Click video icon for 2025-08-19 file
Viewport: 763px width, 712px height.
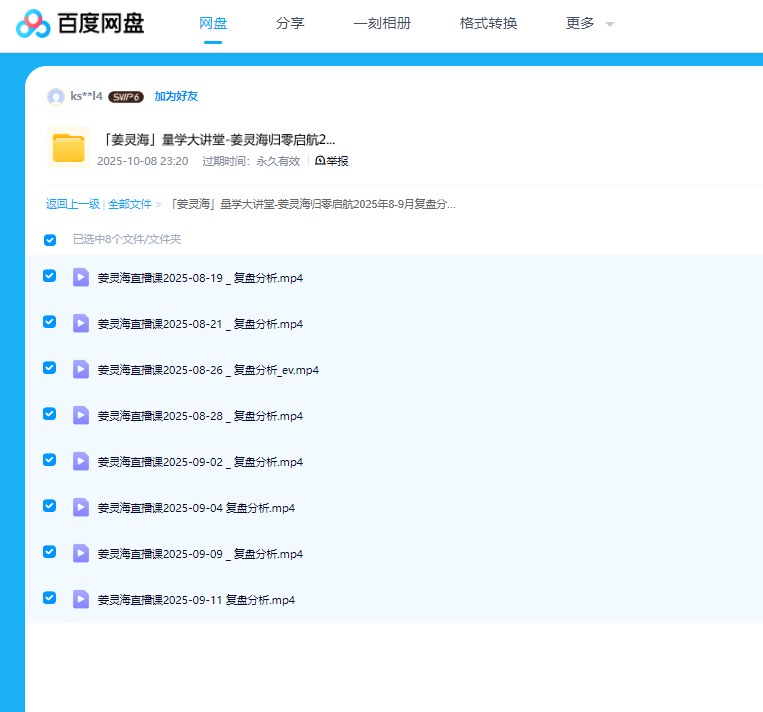pyautogui.click(x=81, y=277)
